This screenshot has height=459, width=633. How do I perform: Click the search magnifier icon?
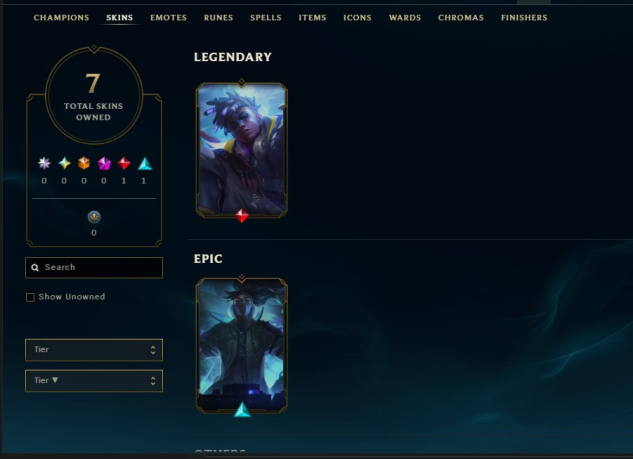click(35, 268)
